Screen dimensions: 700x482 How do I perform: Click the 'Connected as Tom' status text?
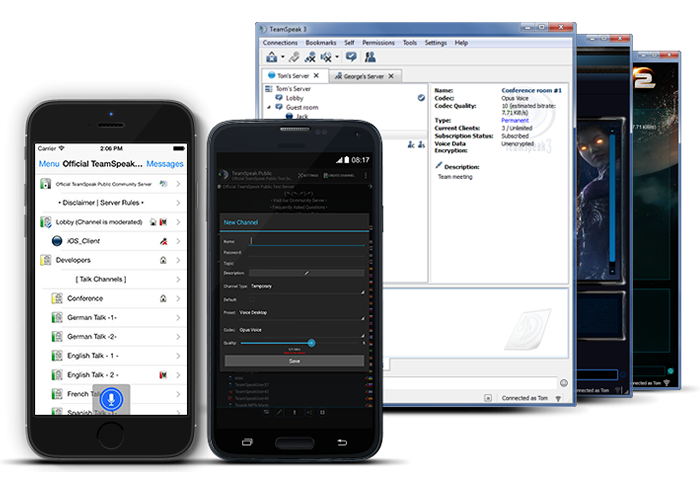(525, 398)
